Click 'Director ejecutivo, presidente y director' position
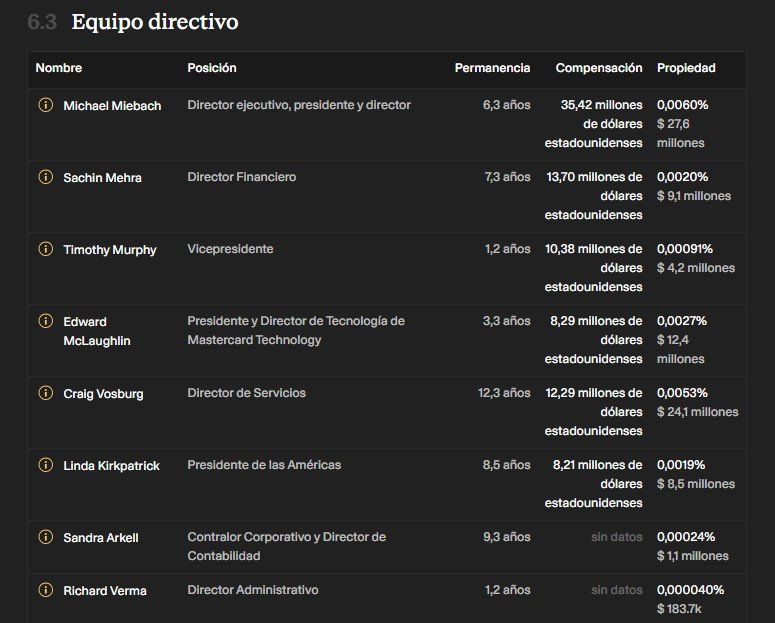775x623 pixels. [299, 105]
